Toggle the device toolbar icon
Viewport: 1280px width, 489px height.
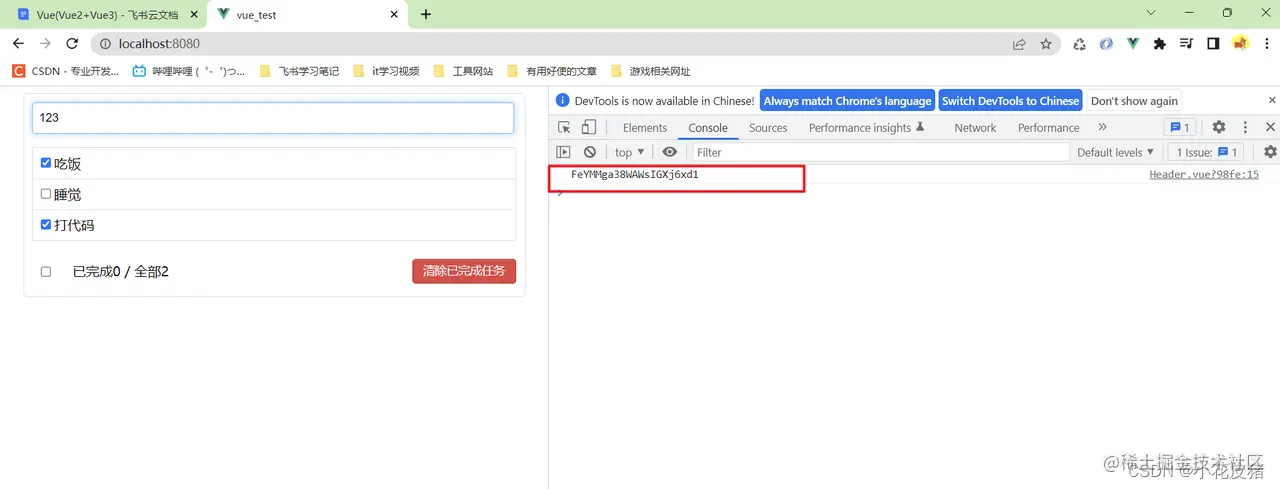coord(589,127)
